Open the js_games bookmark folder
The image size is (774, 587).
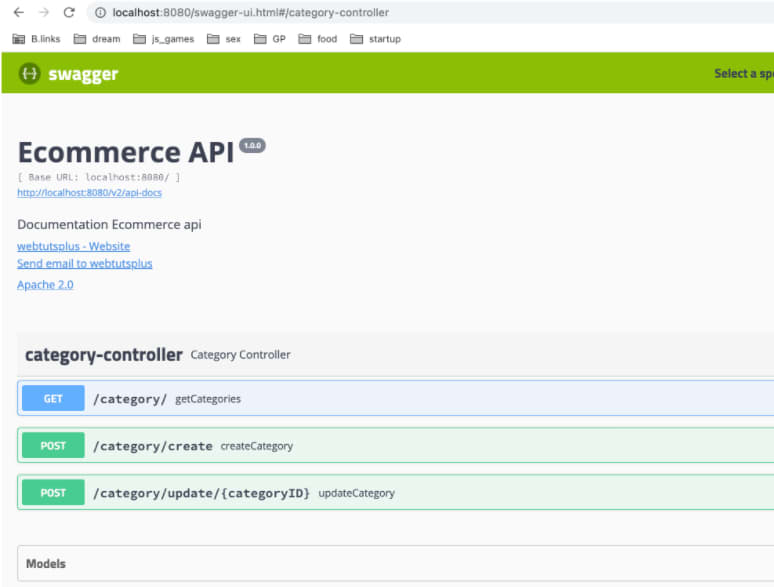point(163,39)
